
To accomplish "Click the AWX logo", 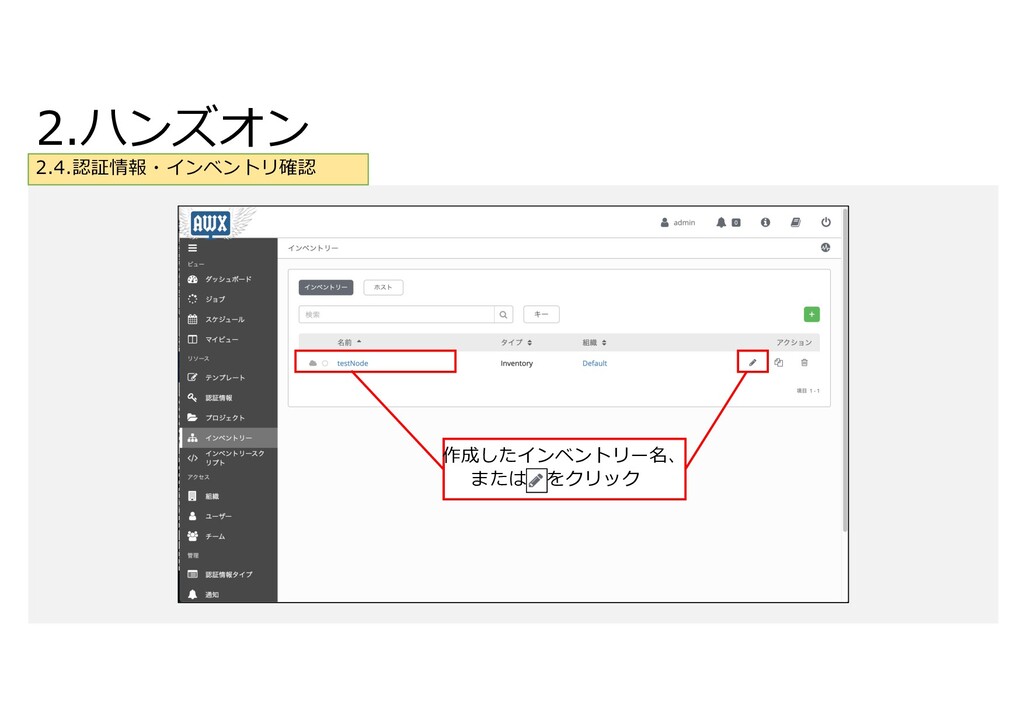I will (x=210, y=223).
